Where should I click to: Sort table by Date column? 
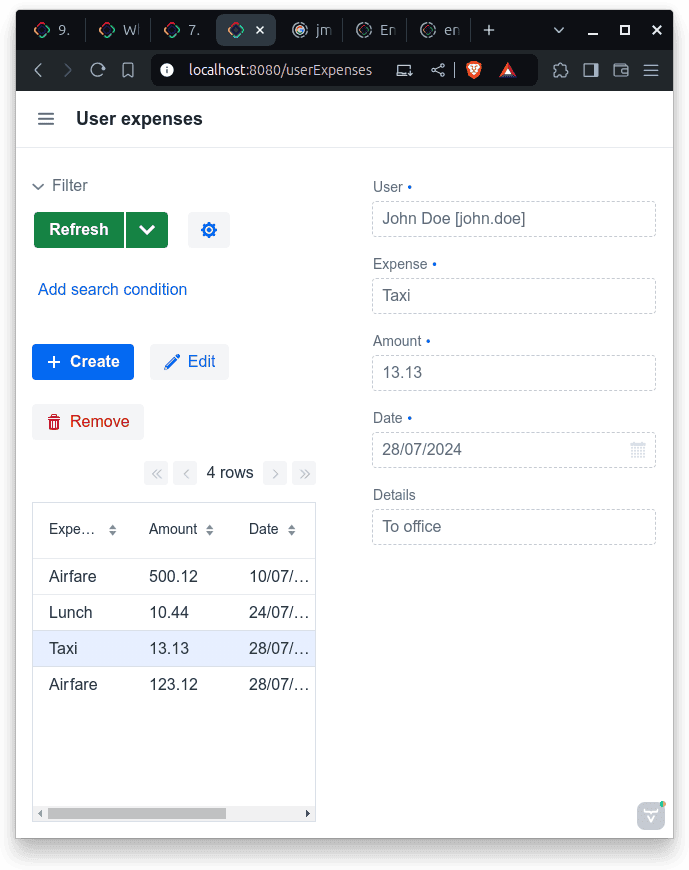click(291, 530)
